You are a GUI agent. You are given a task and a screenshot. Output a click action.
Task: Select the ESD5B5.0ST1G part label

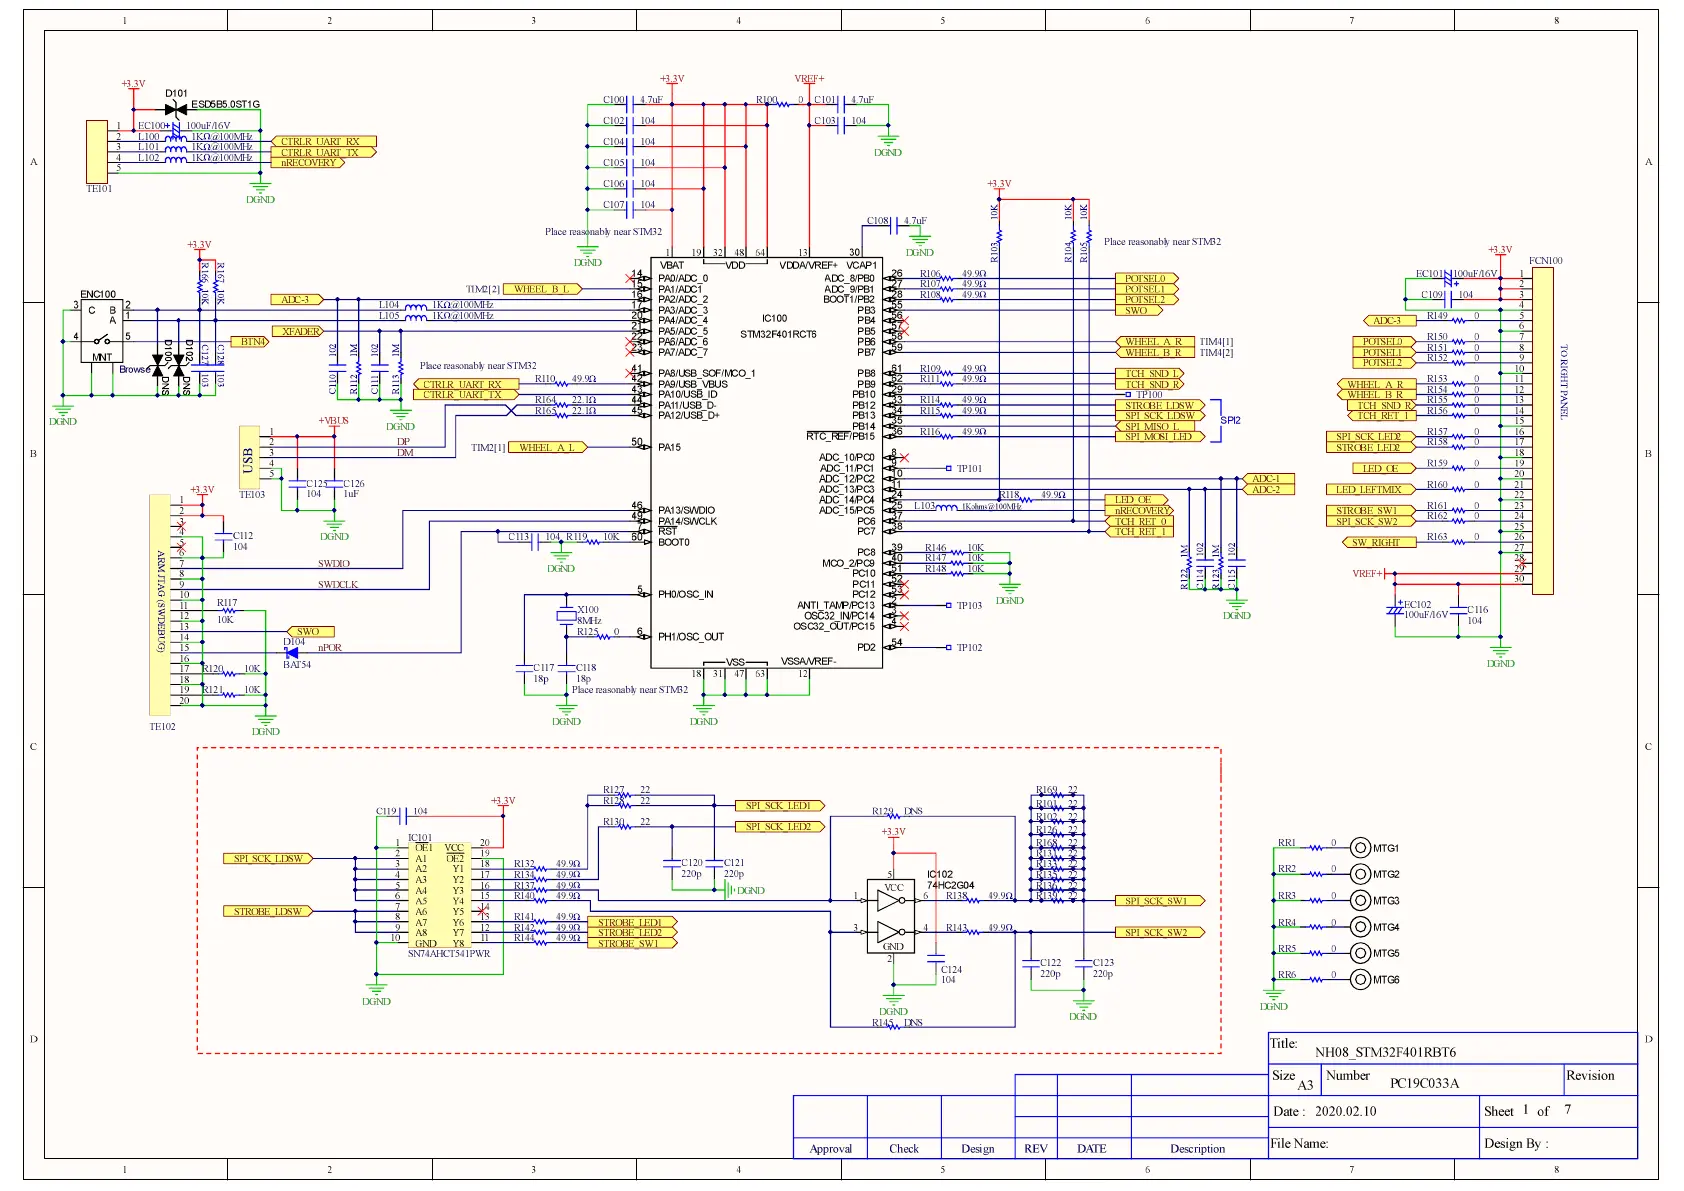(225, 104)
